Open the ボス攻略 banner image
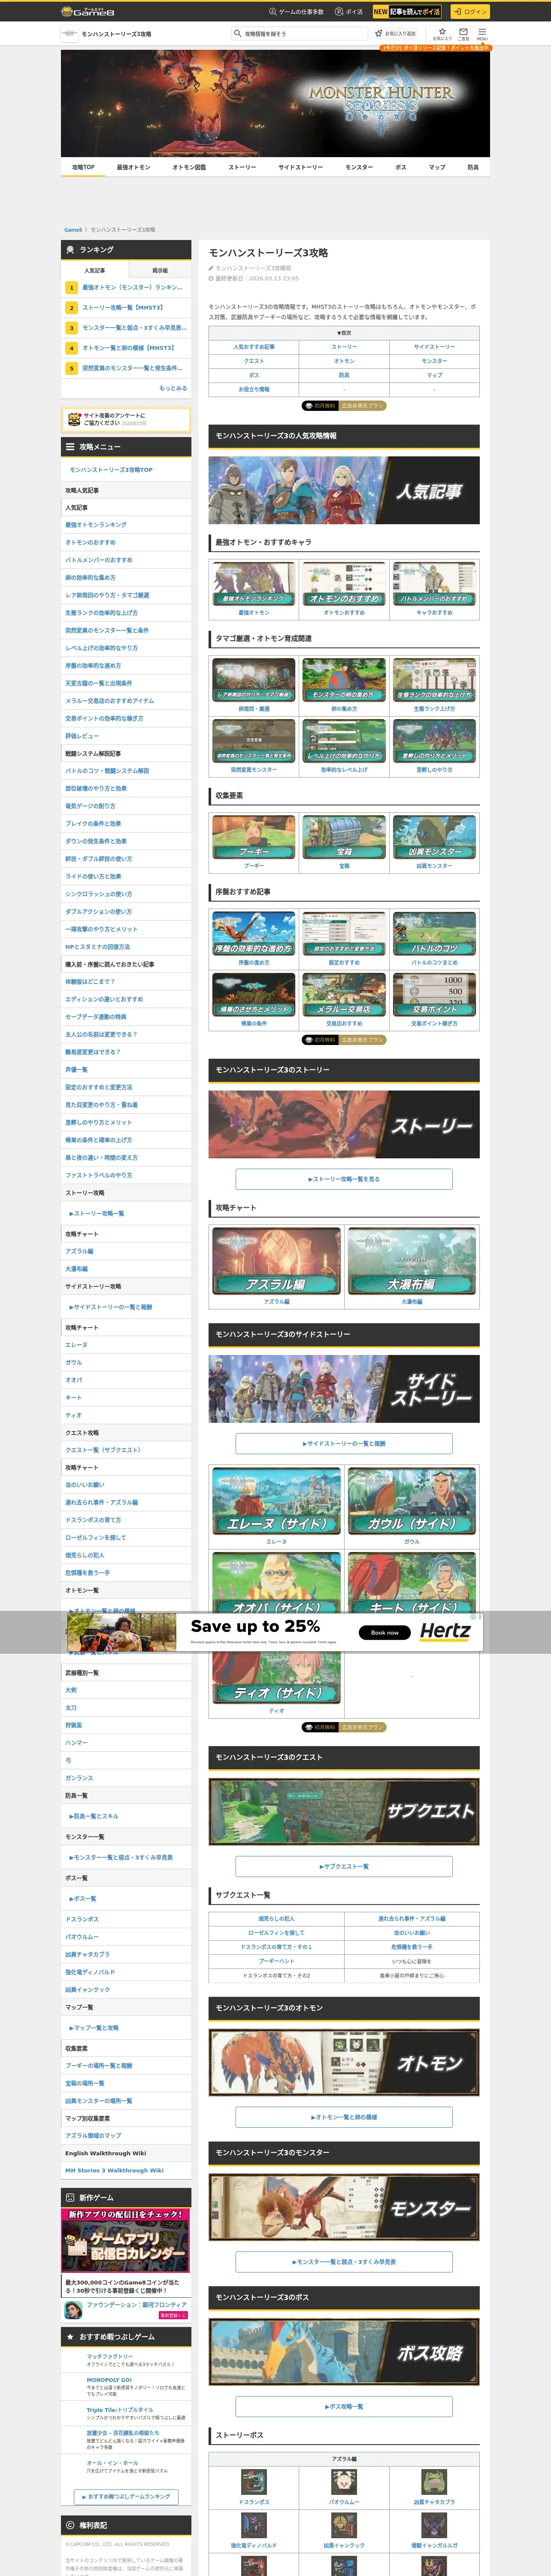 344,2352
